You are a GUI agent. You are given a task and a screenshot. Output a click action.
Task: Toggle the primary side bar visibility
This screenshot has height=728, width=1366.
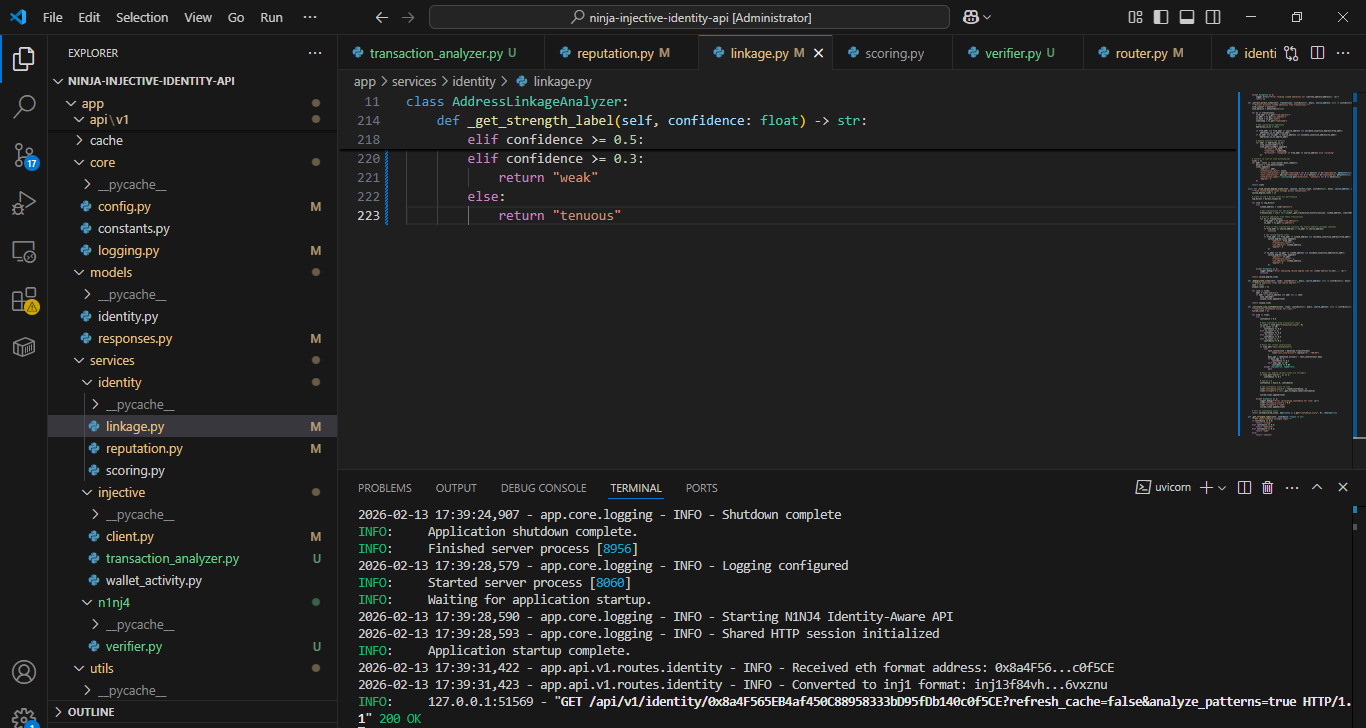[1161, 17]
